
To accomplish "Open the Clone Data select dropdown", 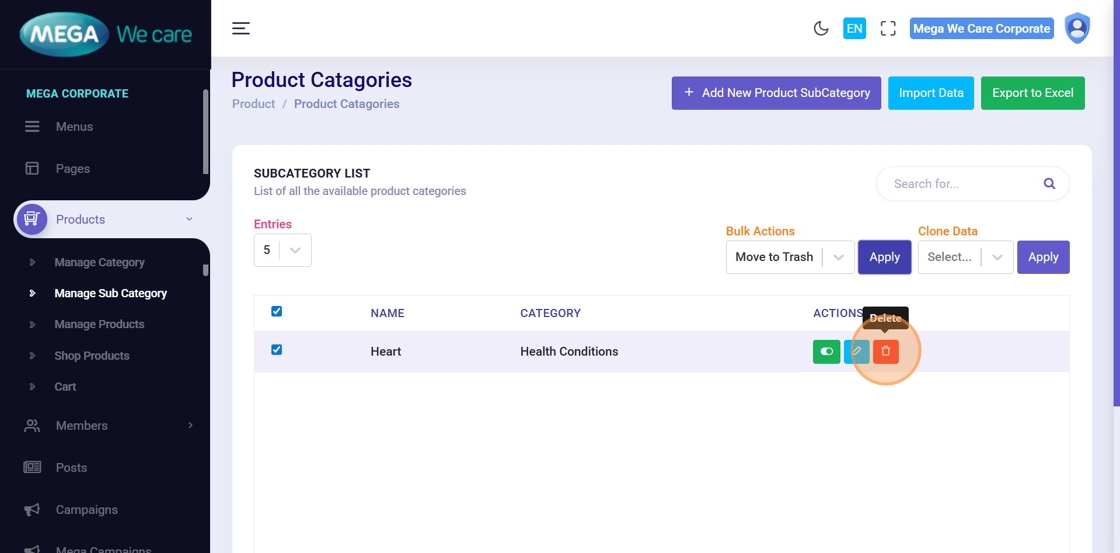I will click(x=965, y=257).
